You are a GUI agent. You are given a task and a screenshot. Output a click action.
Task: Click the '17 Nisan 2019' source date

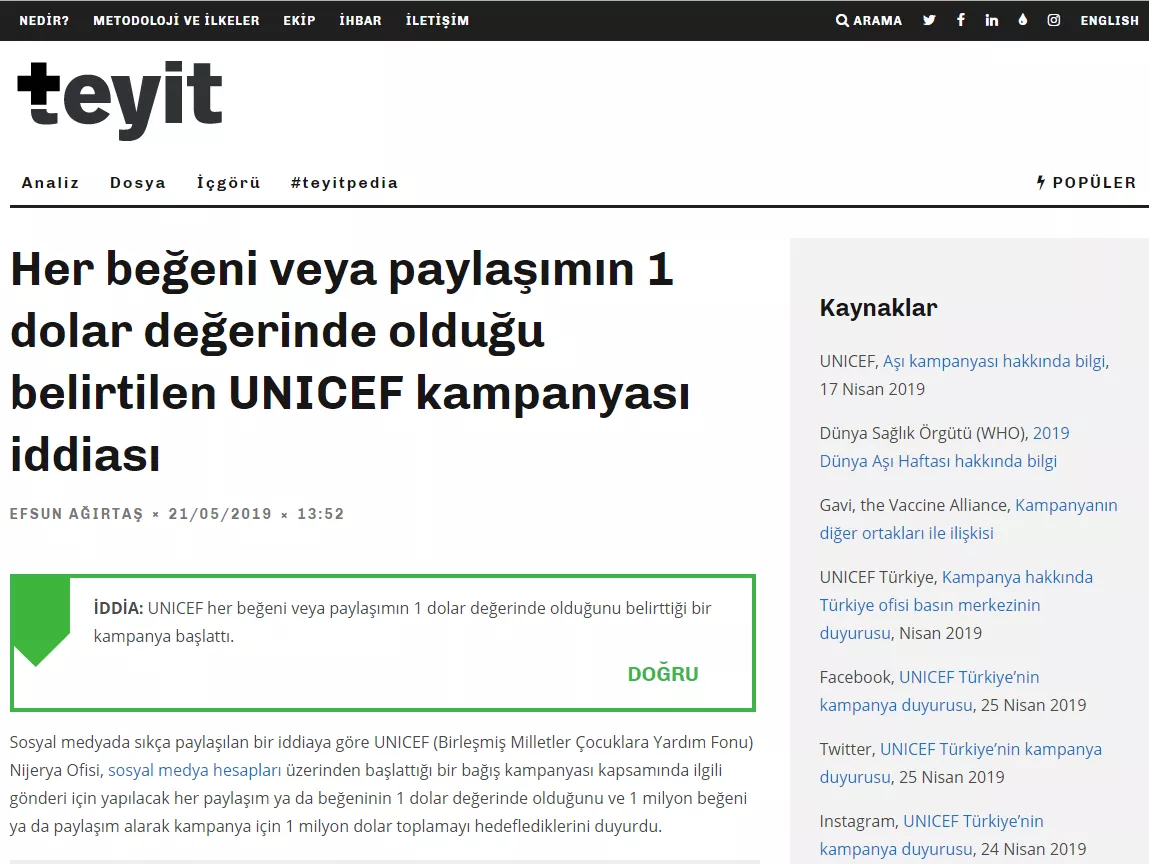(872, 389)
